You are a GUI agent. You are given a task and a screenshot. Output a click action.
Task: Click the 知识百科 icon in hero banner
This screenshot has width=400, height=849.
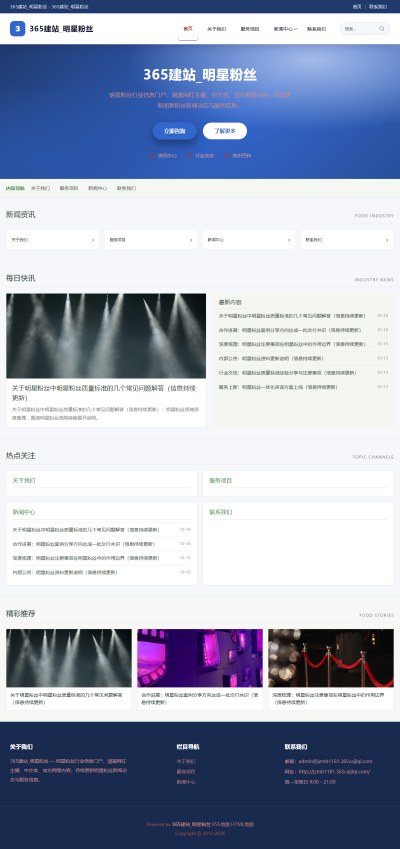click(227, 155)
